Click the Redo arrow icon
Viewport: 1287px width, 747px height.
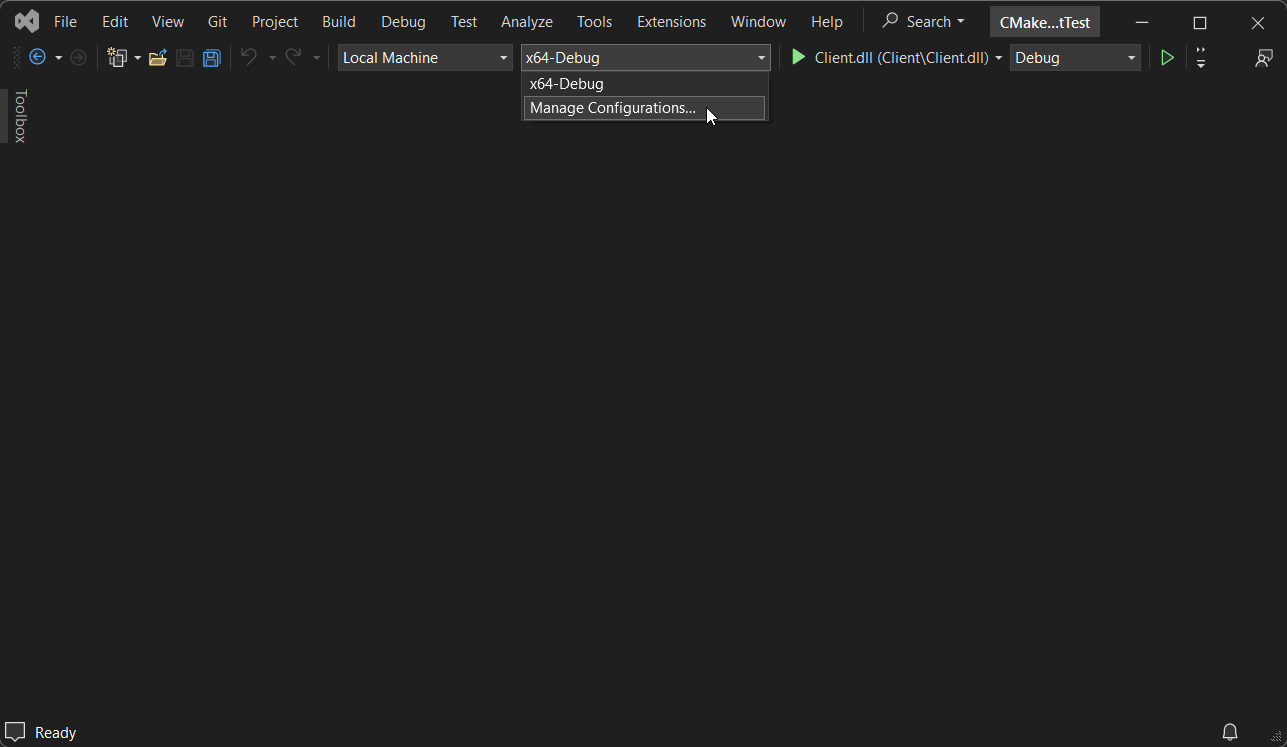[x=293, y=58]
